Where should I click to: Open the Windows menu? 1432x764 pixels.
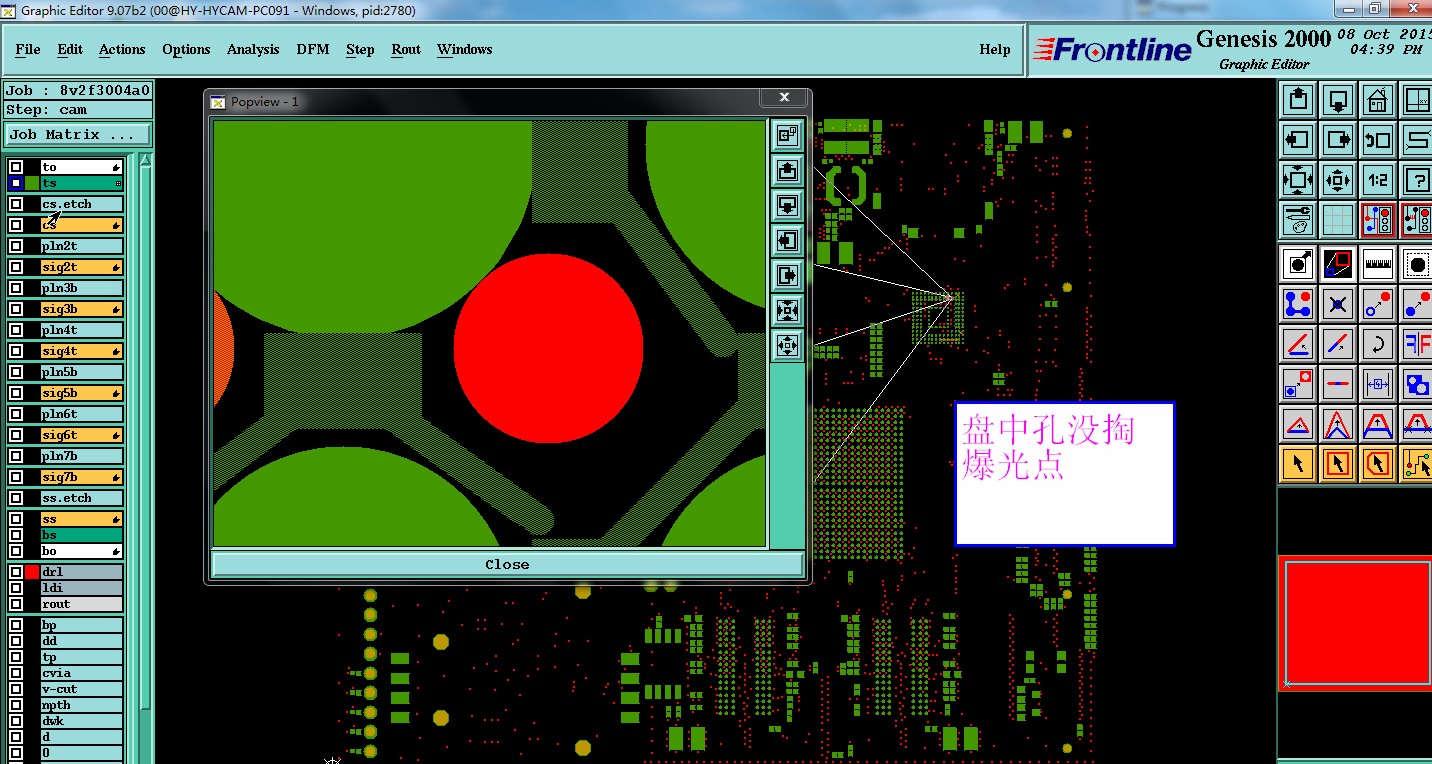click(465, 49)
